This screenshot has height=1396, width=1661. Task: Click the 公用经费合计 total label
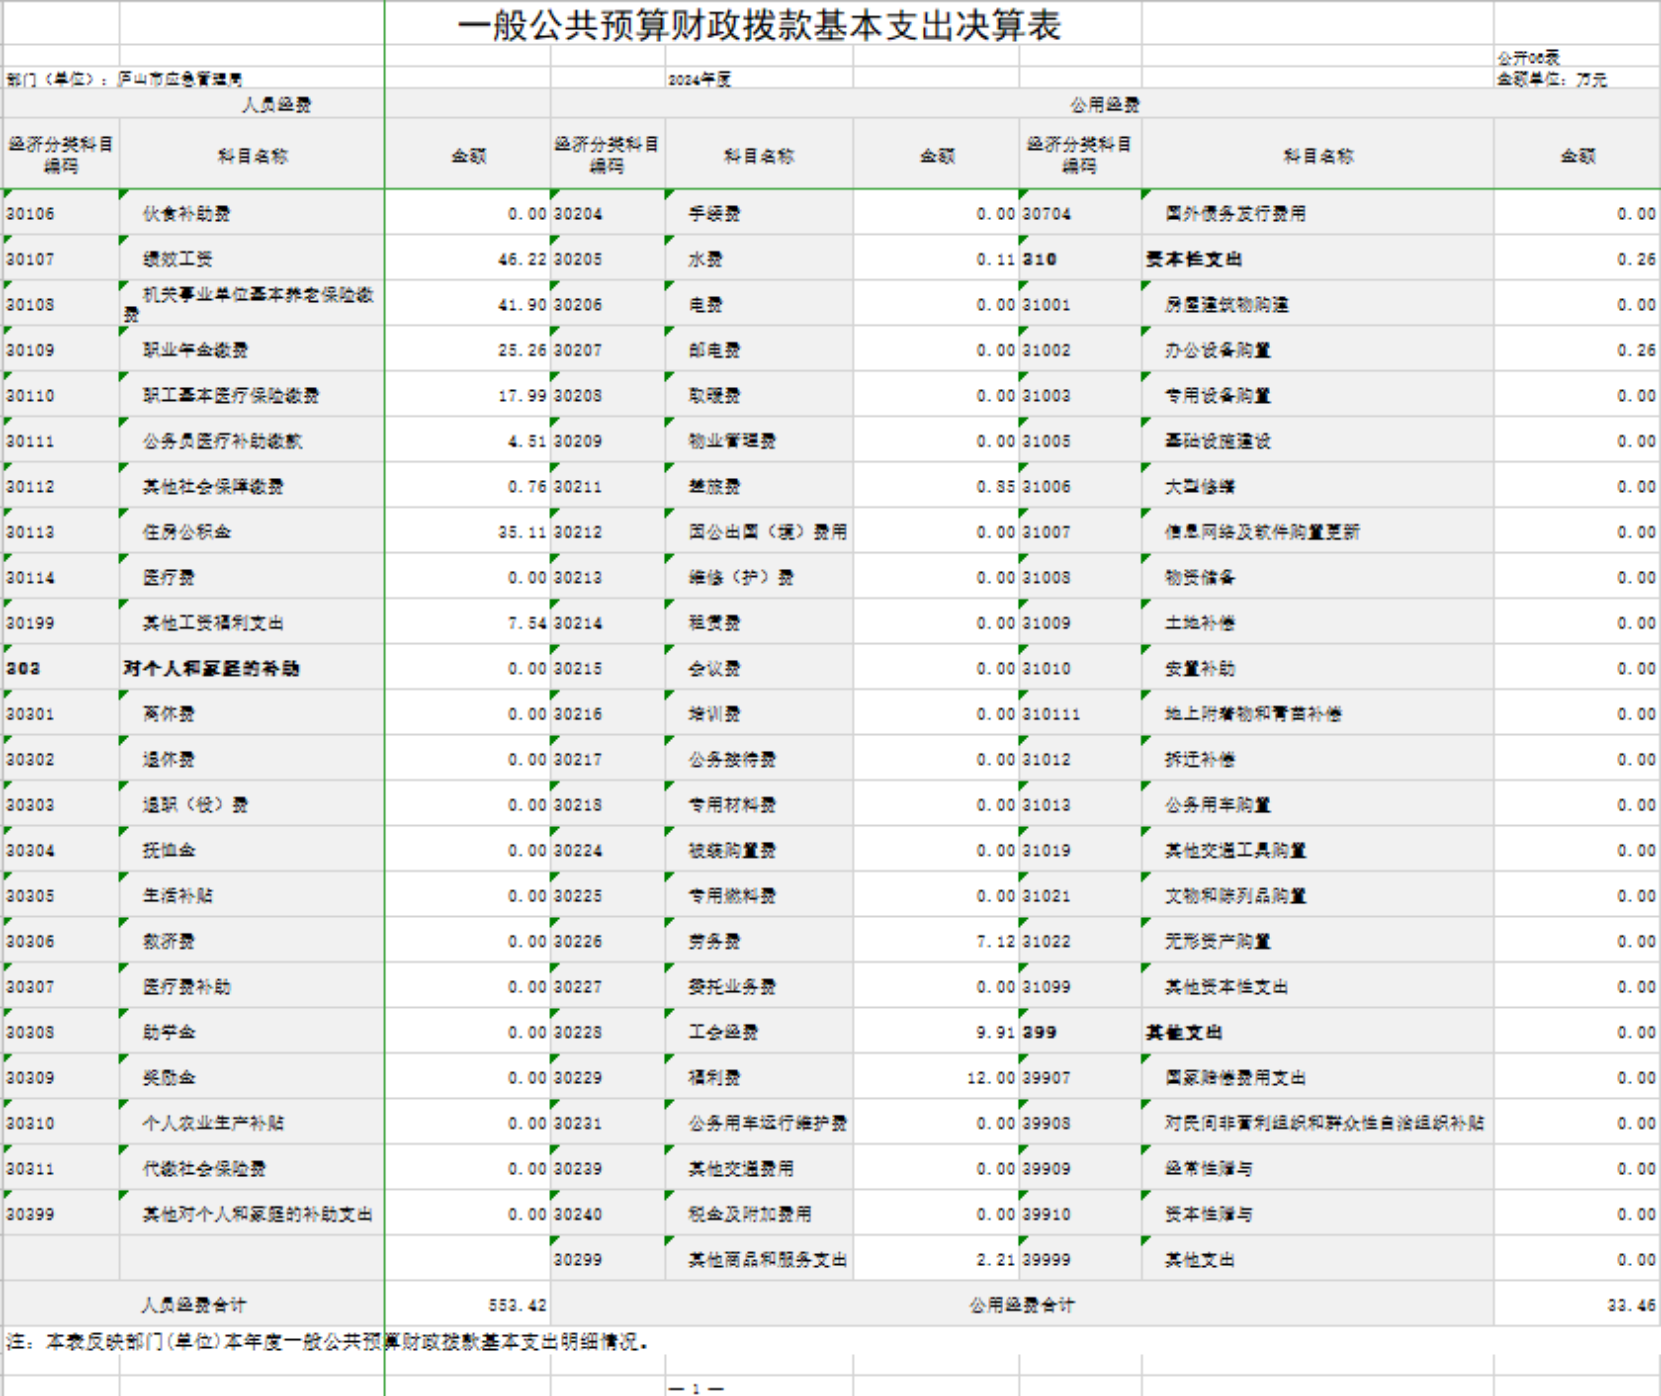point(1021,1305)
